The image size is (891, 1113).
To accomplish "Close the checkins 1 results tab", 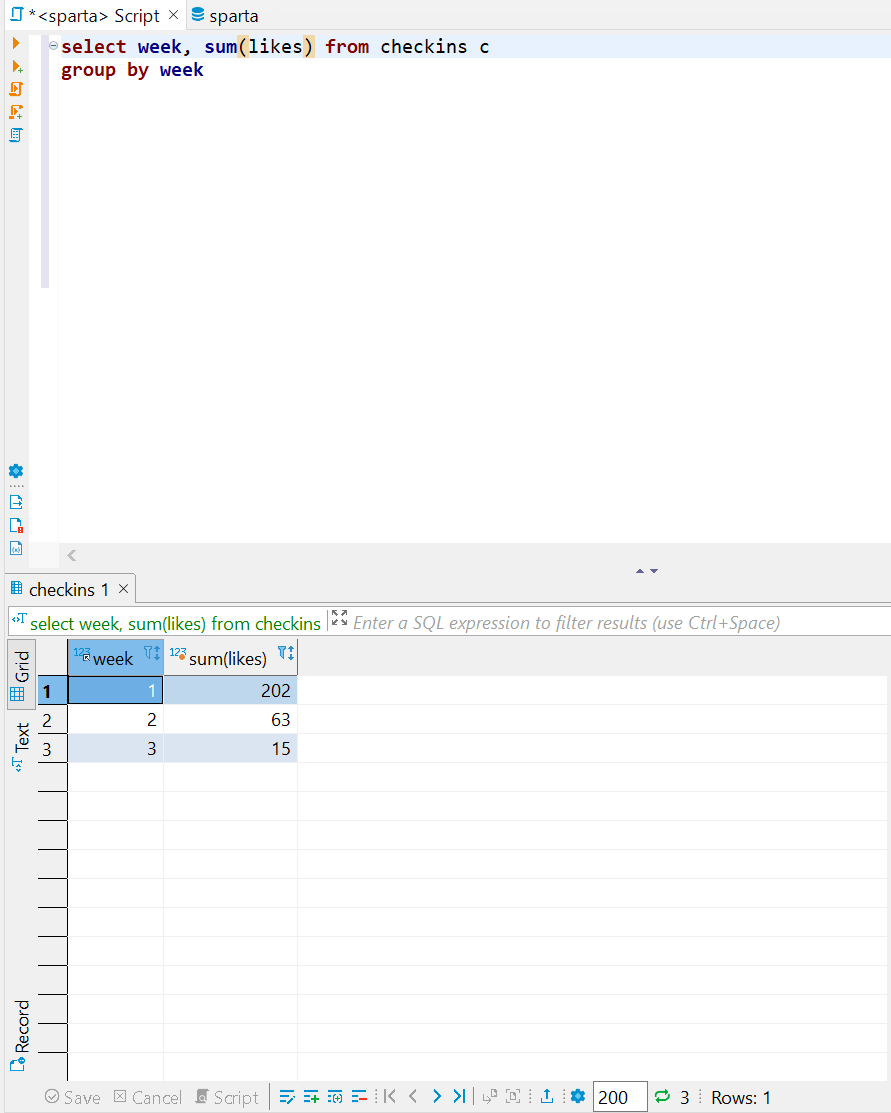I will coord(124,588).
